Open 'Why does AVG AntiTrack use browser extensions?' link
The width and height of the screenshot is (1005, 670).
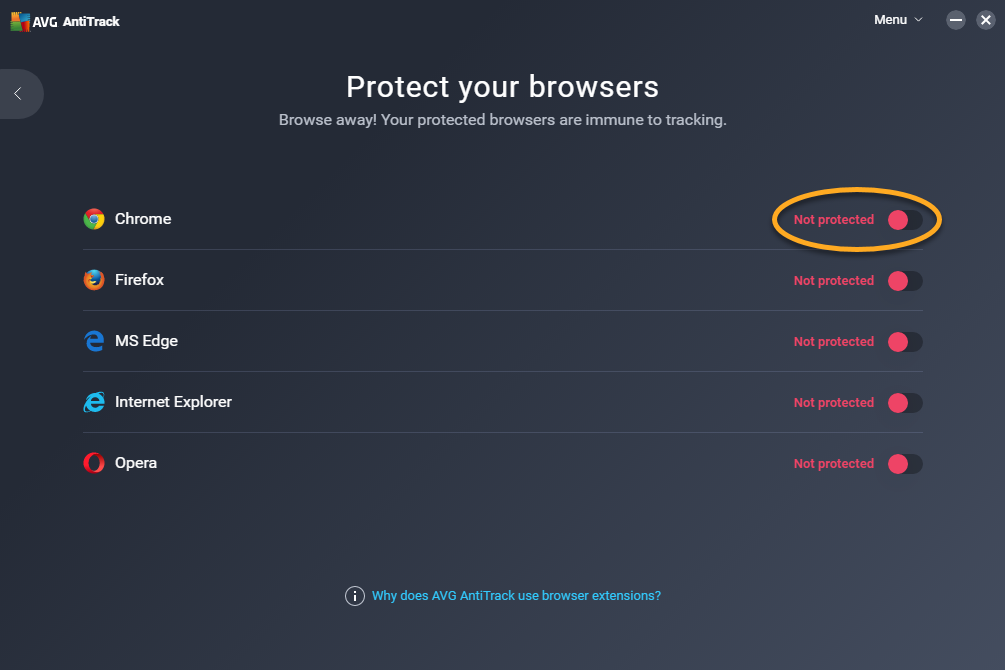click(516, 596)
